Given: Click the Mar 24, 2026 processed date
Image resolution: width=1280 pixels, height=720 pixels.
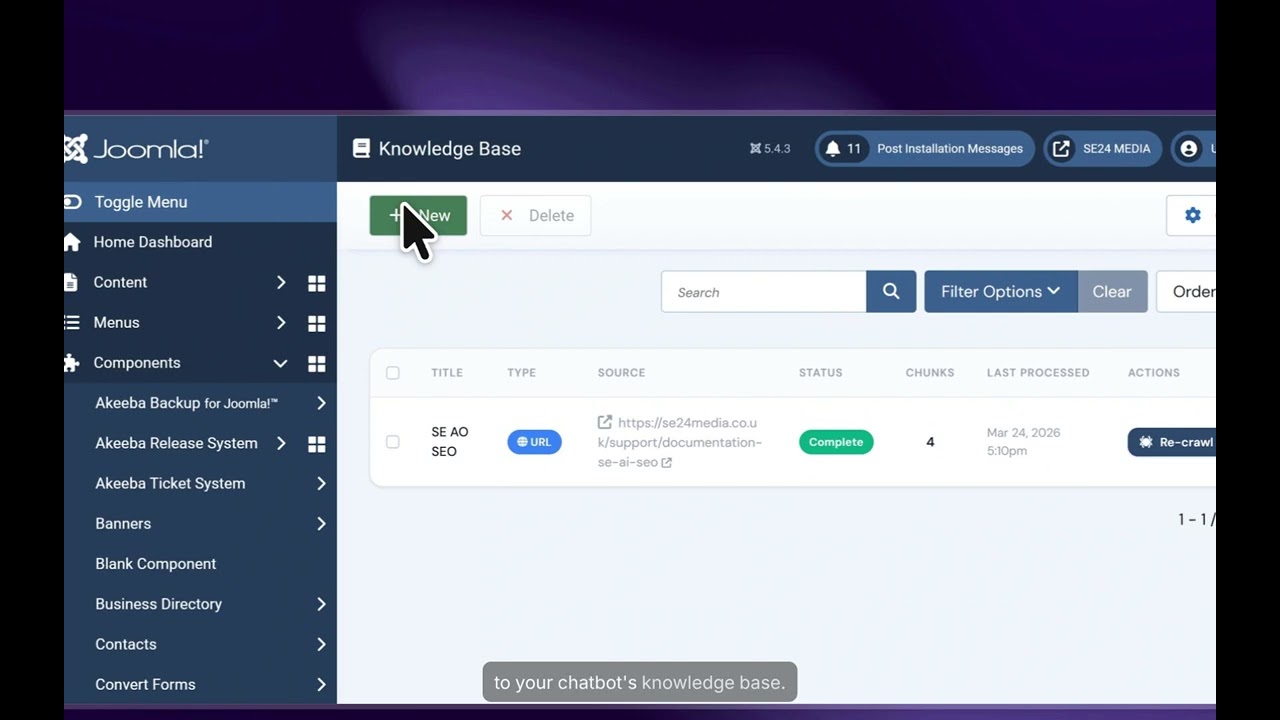Looking at the screenshot, I should (x=1023, y=441).
